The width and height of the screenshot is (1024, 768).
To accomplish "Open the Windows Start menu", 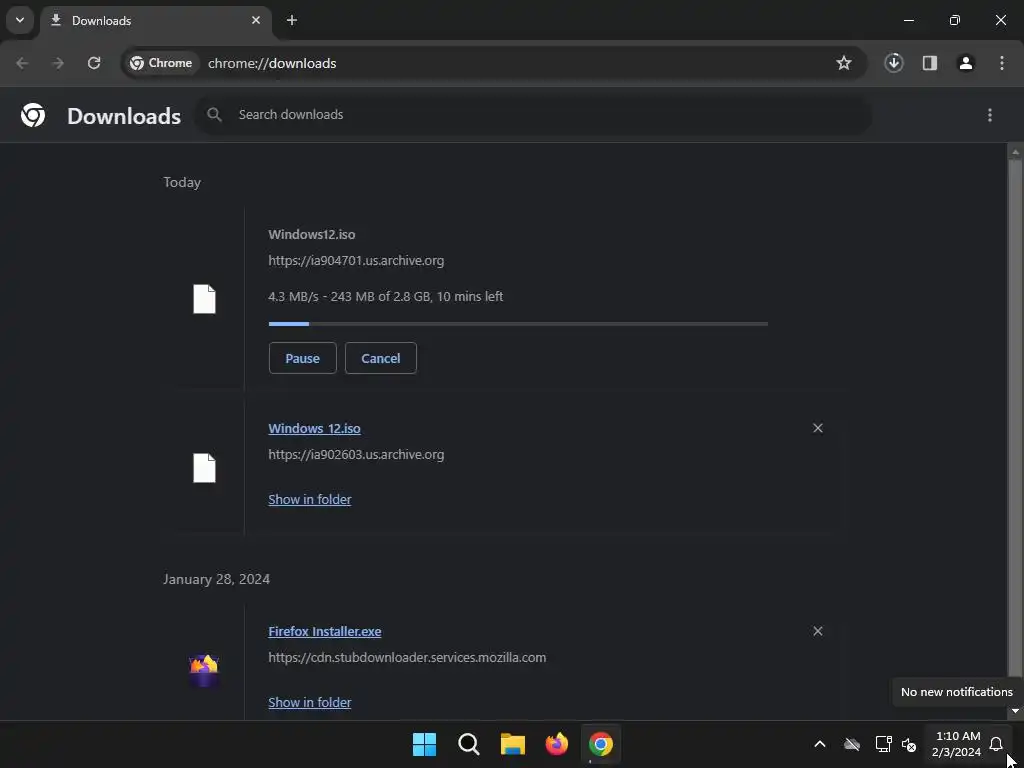I will tap(424, 744).
